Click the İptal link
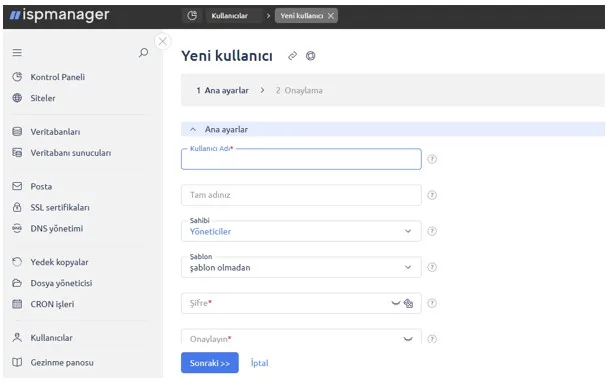 point(259,363)
